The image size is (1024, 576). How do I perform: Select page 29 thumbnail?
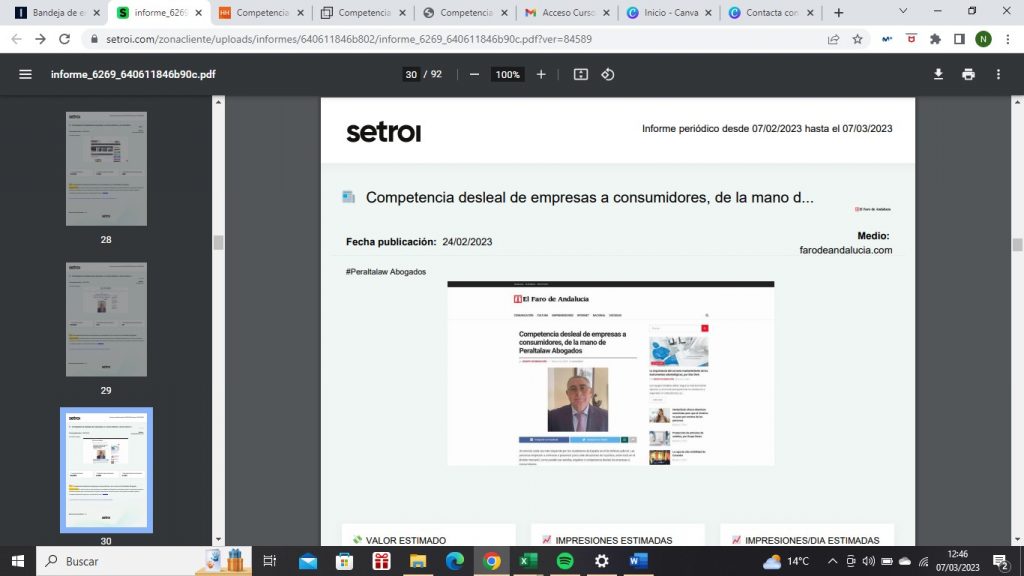tap(106, 319)
